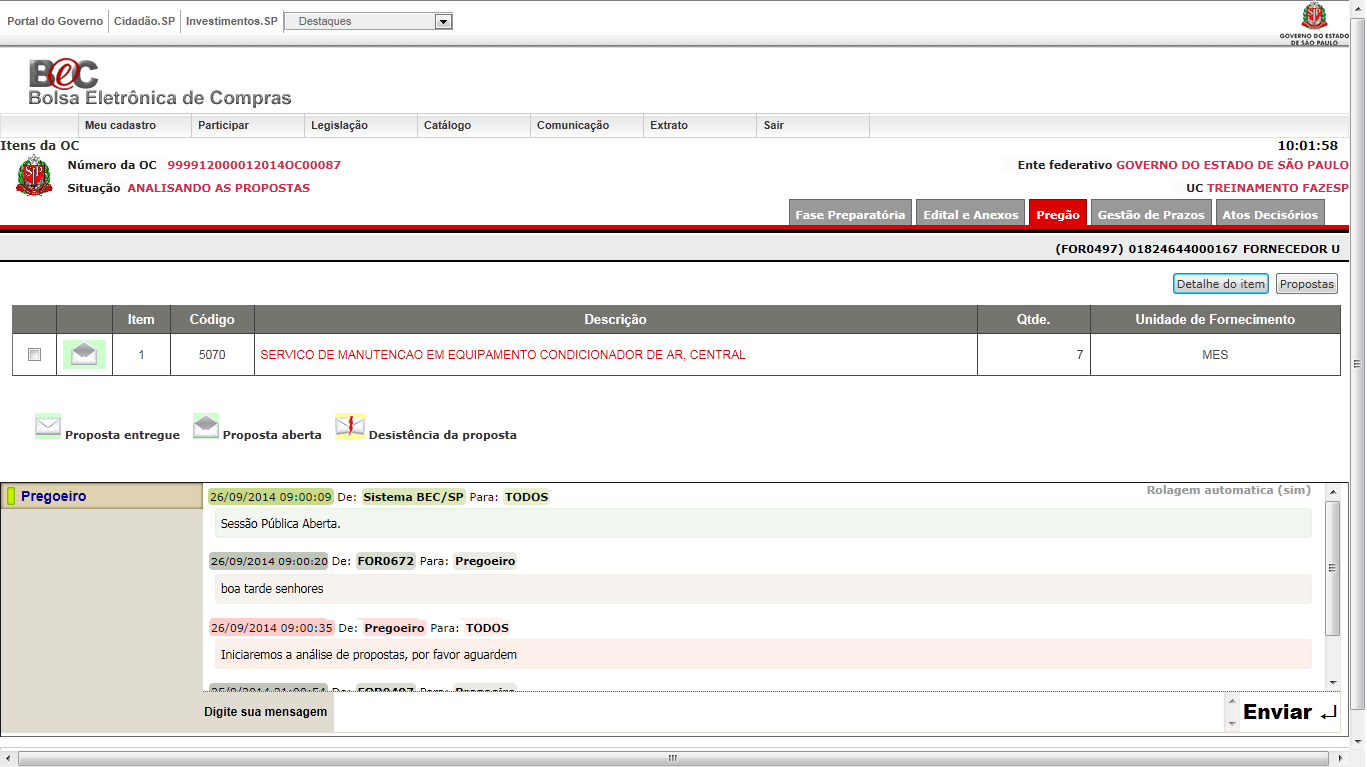The height and width of the screenshot is (767, 1367).
Task: Click the Código cell 5070
Action: tap(212, 355)
